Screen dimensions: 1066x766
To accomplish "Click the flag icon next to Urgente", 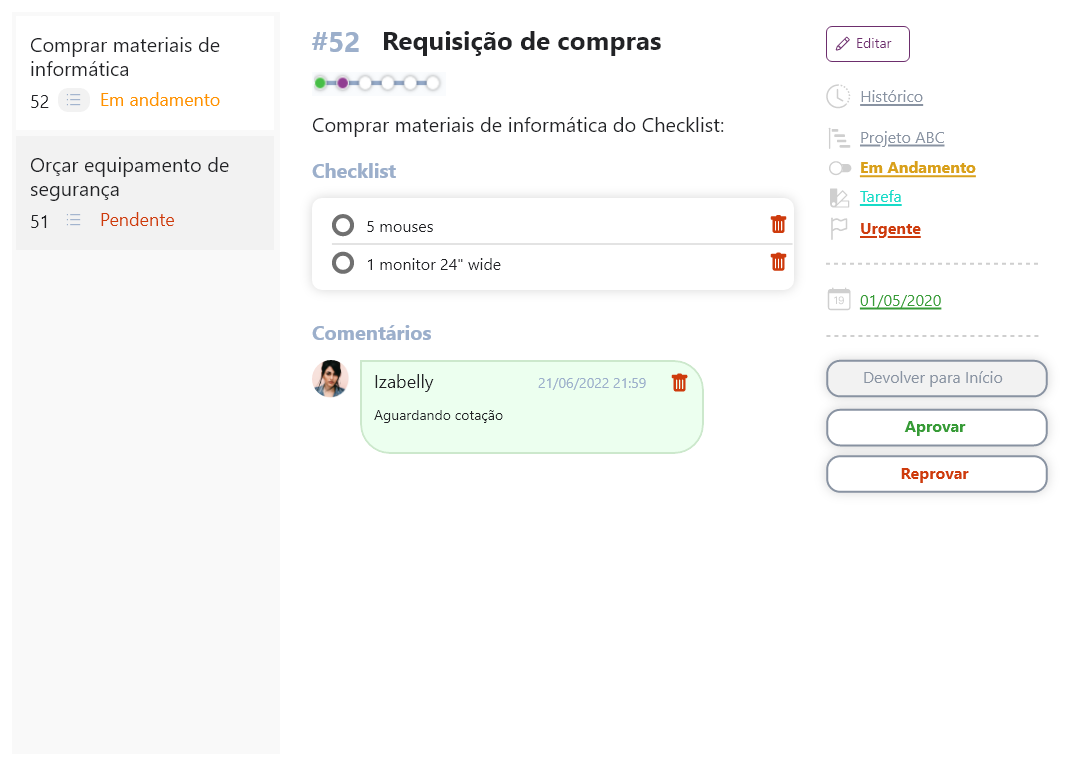I will [838, 229].
